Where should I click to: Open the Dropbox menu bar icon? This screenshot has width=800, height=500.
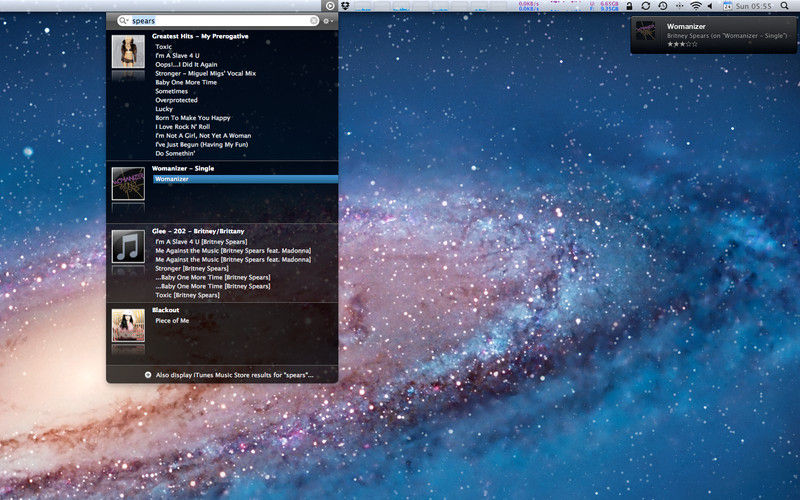pyautogui.click(x=345, y=6)
